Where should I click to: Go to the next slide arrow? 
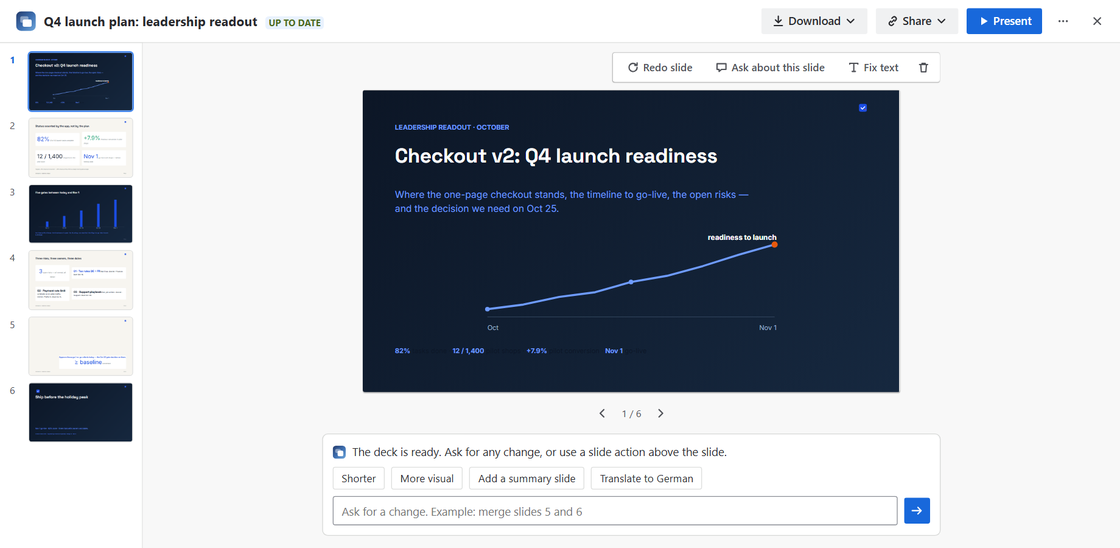[661, 414]
